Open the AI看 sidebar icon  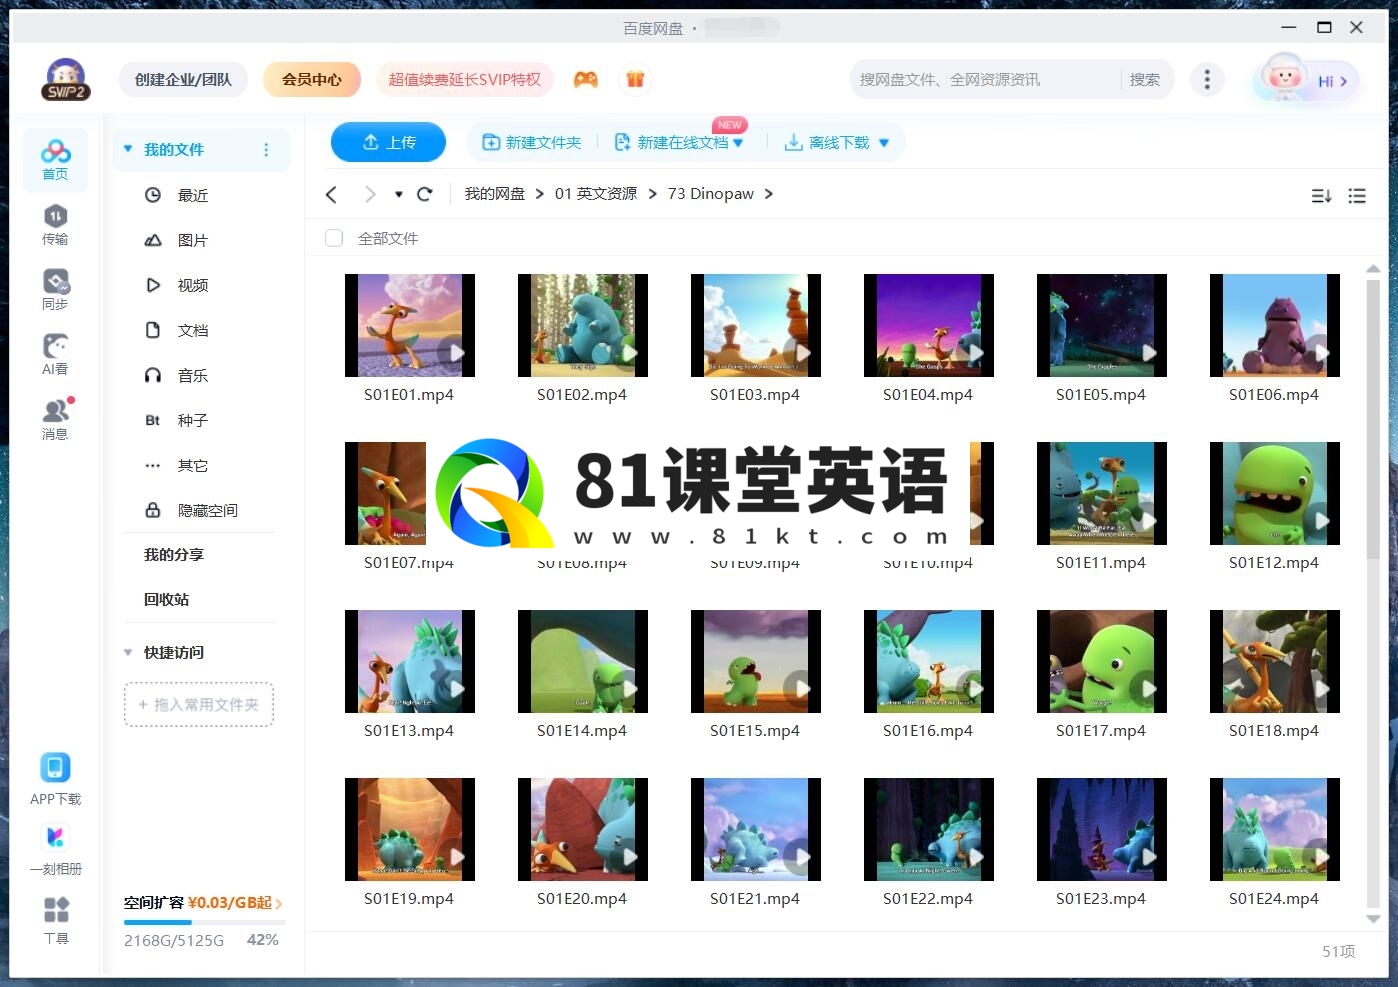tap(55, 355)
